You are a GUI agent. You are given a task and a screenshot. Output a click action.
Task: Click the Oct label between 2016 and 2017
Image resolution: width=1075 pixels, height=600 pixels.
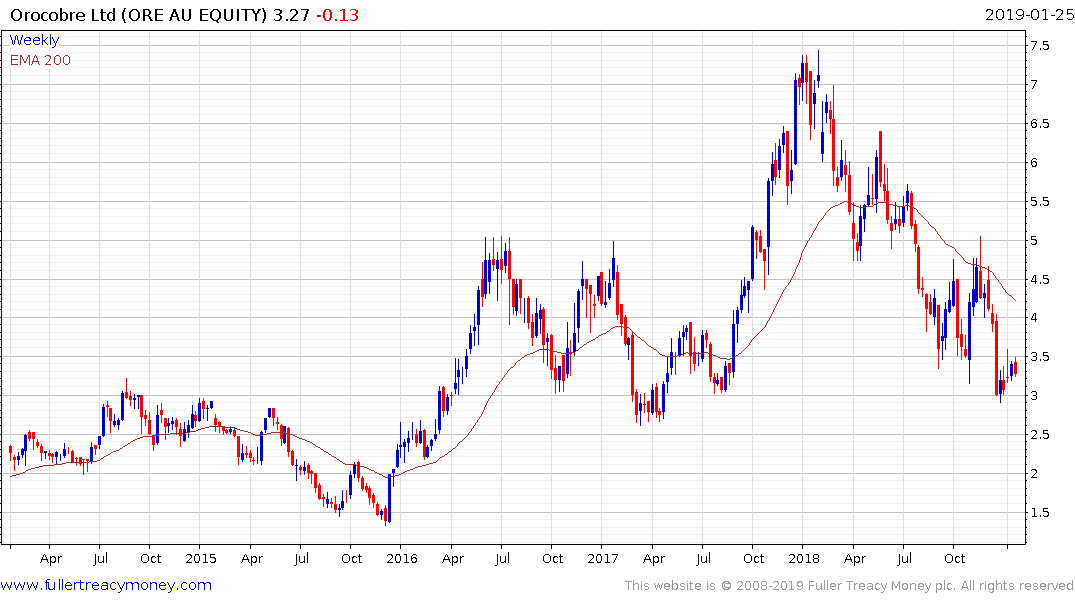coord(553,558)
